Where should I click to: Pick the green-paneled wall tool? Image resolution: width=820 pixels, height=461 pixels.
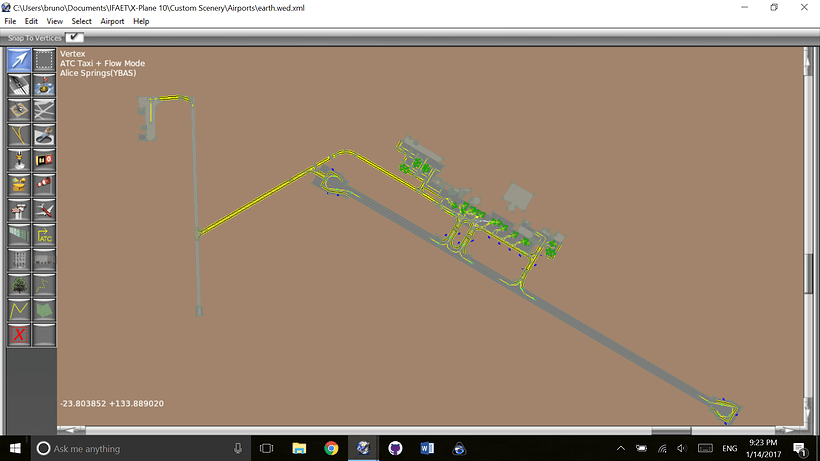[19, 235]
